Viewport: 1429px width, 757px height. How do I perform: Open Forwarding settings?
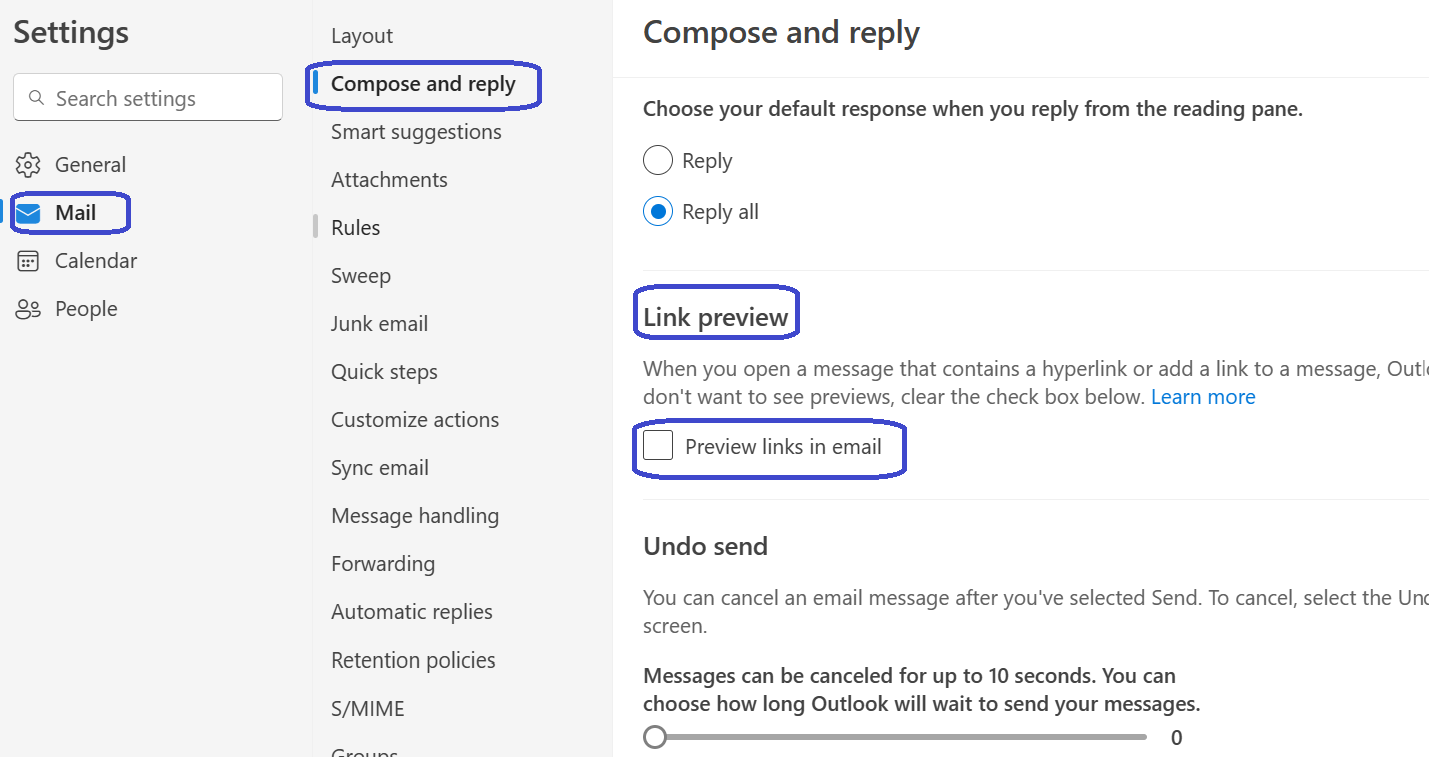point(383,563)
